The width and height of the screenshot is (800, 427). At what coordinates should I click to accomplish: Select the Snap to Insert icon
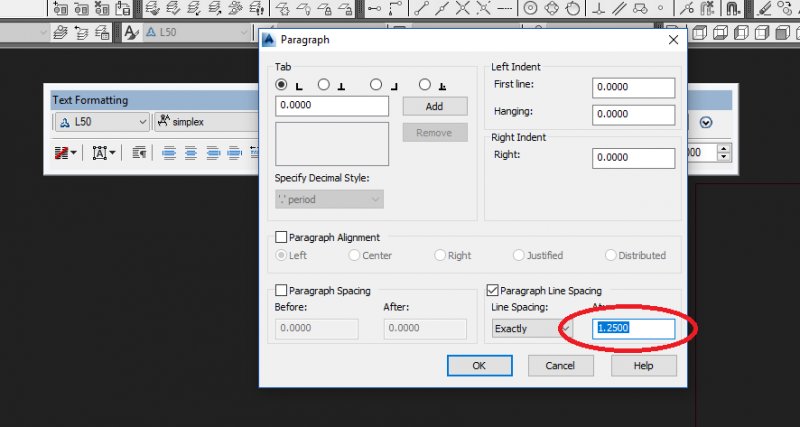pyautogui.click(x=640, y=8)
